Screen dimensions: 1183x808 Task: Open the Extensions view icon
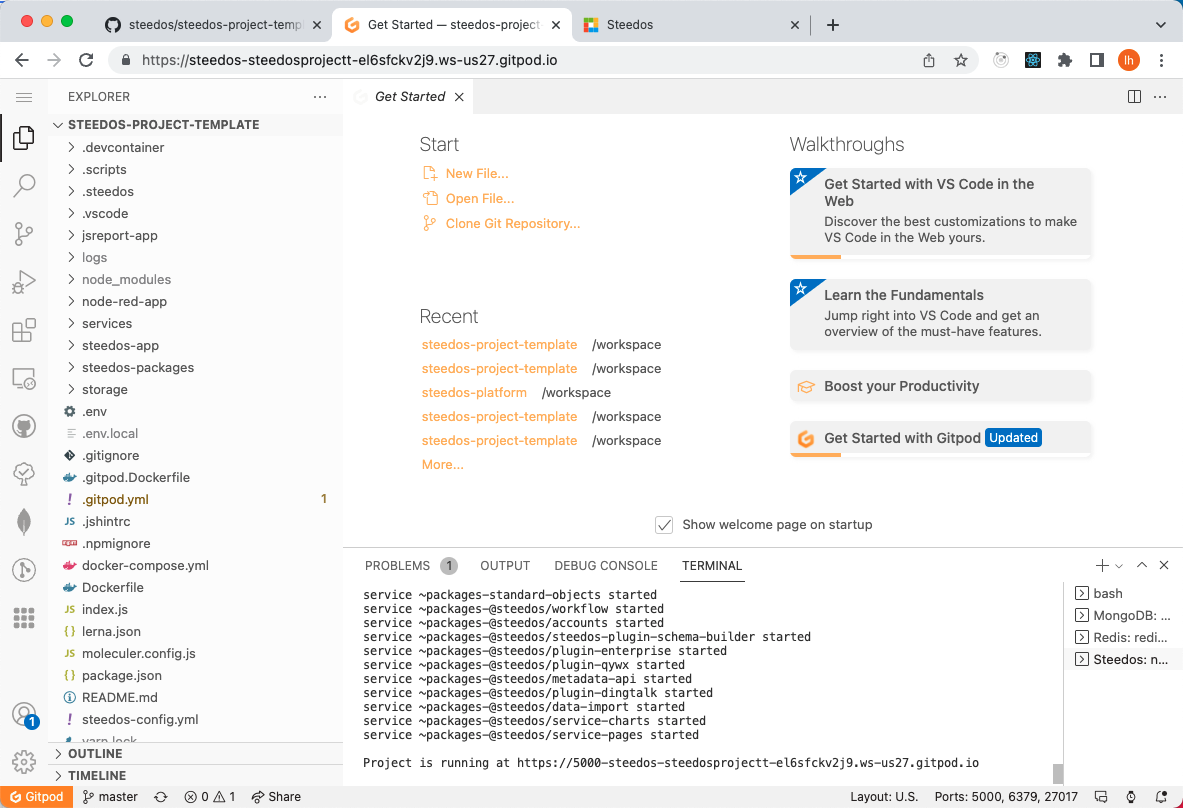[23, 330]
